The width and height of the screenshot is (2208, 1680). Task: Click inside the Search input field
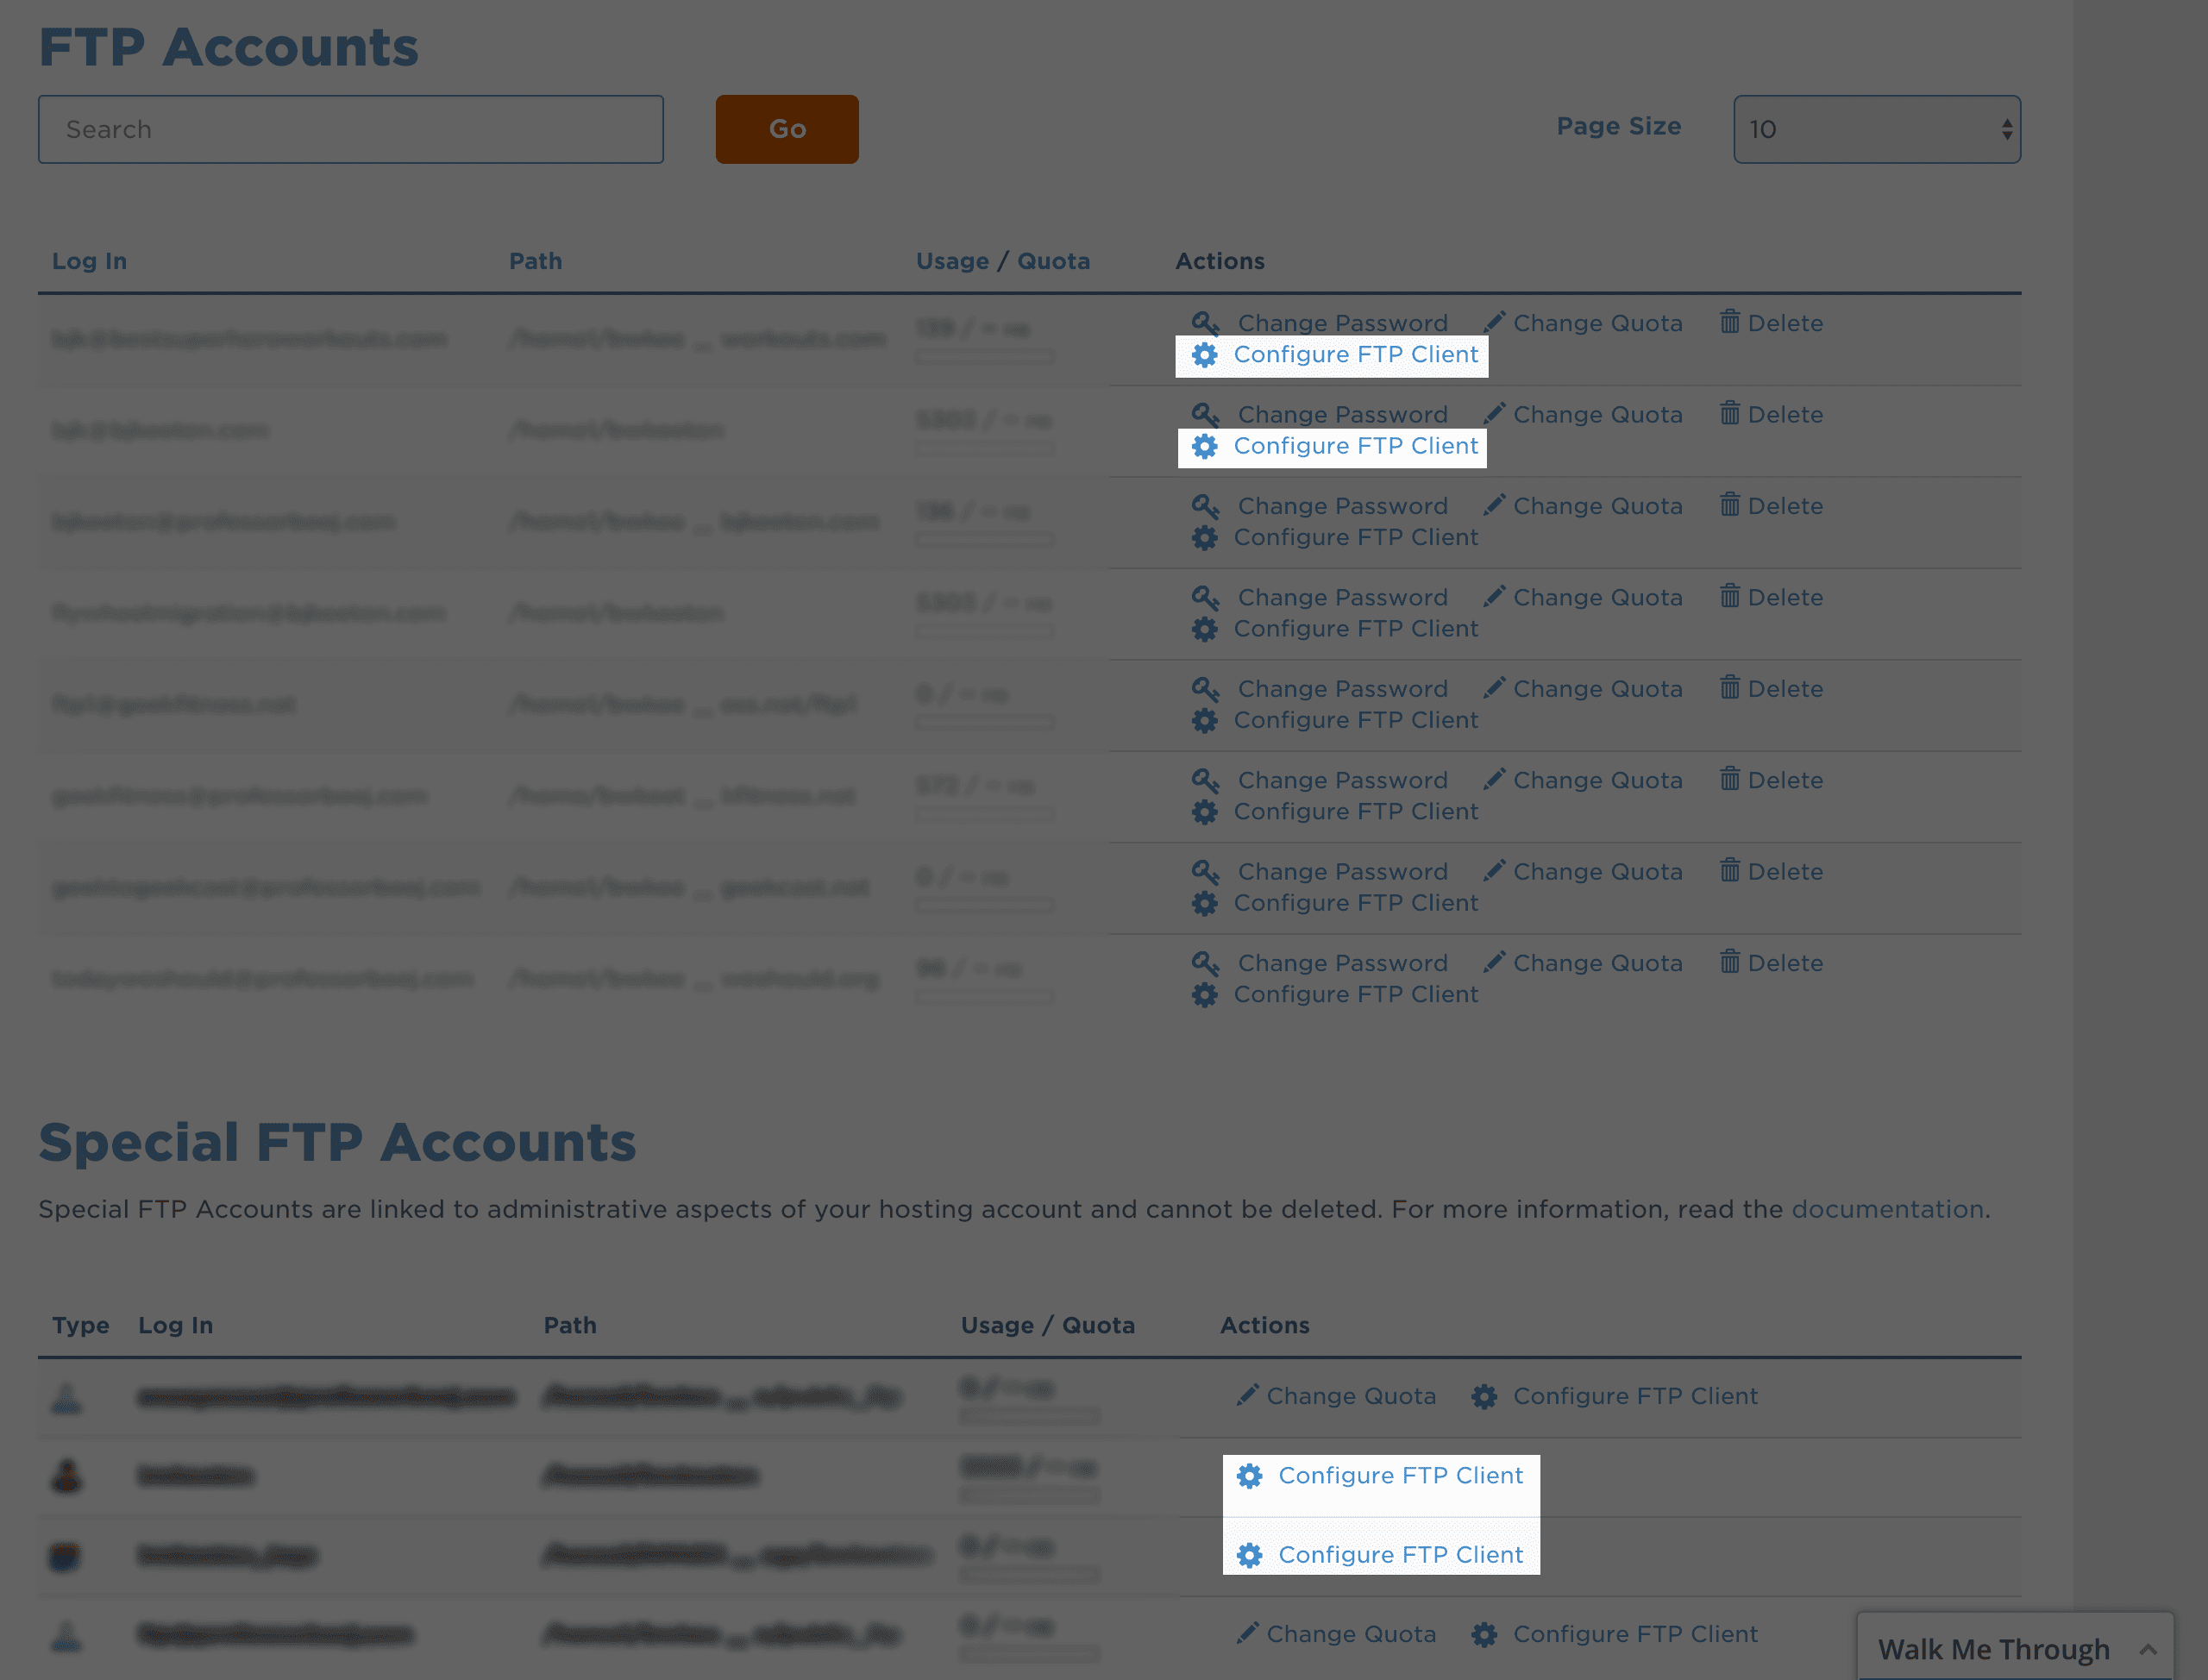350,129
